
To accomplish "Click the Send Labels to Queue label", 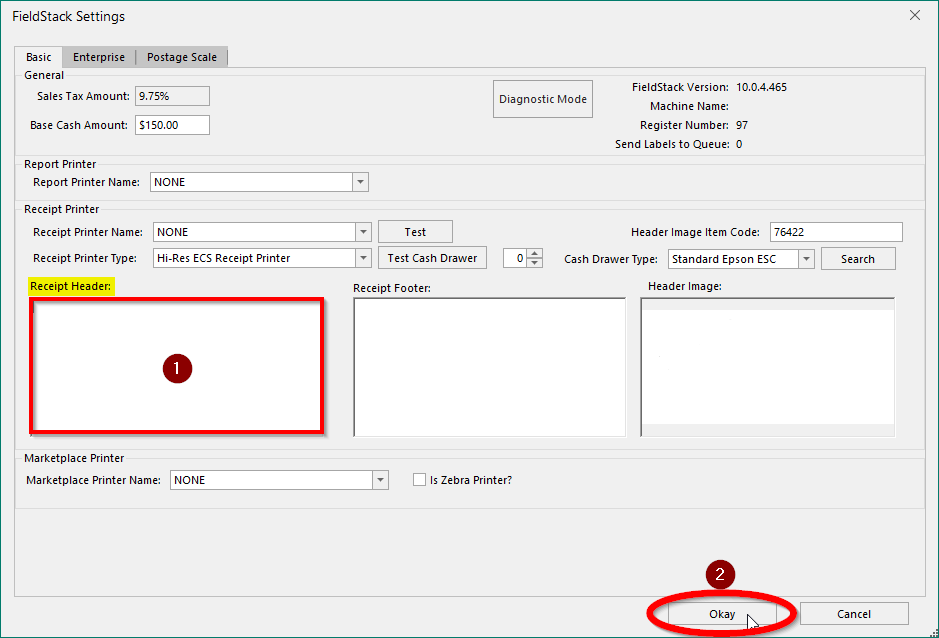I will [672, 144].
